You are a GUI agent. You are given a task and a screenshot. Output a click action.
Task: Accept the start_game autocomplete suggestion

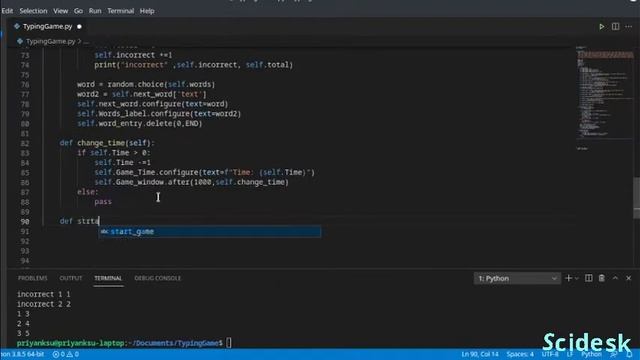coord(210,231)
